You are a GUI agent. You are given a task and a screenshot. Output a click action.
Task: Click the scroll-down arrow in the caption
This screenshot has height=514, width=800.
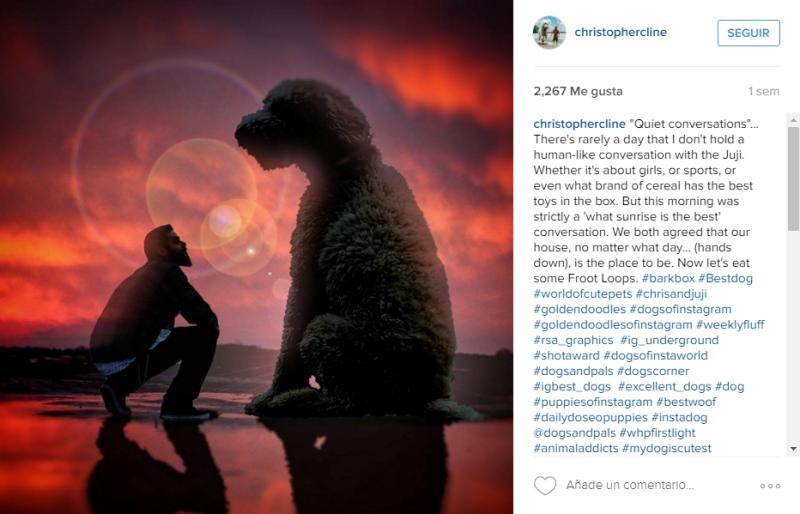point(793,449)
